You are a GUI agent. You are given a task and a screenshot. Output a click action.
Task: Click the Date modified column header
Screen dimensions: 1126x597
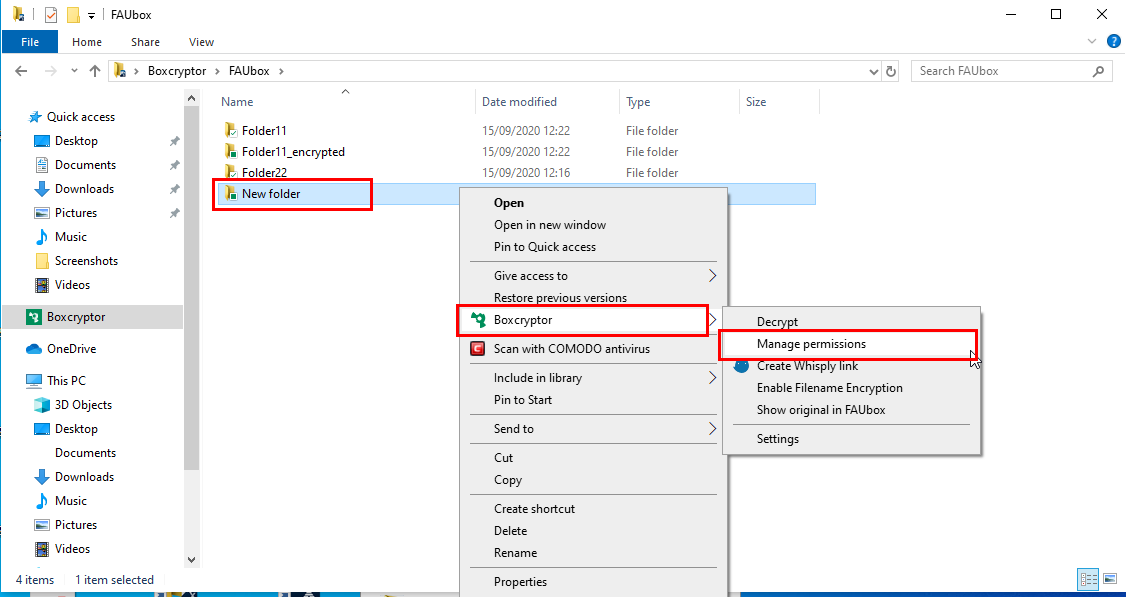coord(519,102)
